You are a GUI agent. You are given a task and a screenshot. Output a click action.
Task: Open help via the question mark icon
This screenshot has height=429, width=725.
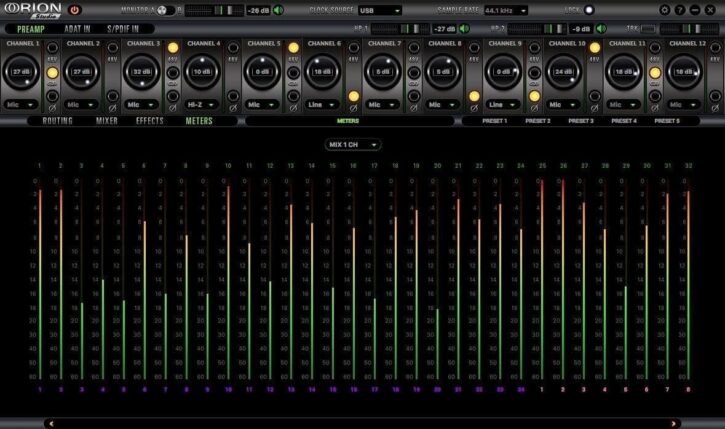pyautogui.click(x=680, y=10)
